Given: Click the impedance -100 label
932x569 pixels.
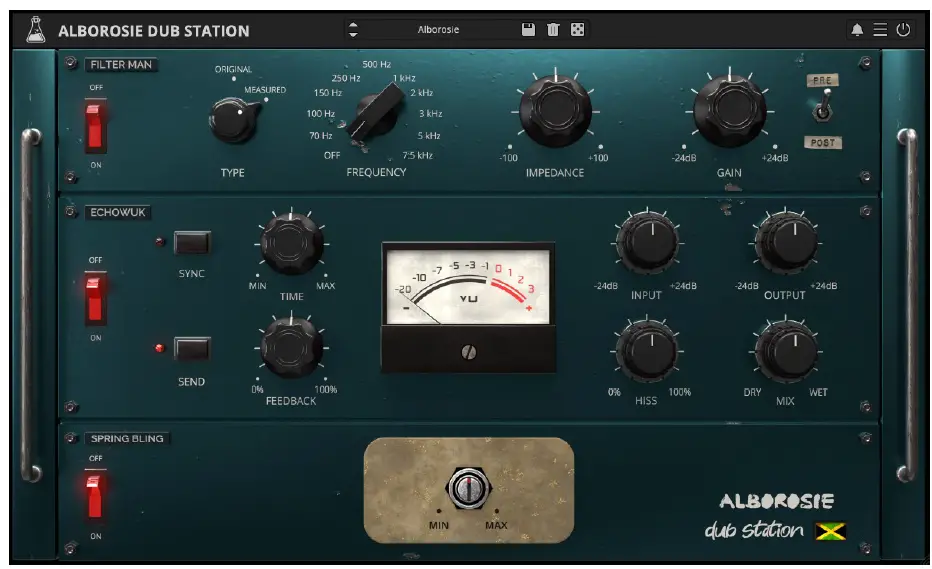Looking at the screenshot, I should click(508, 158).
